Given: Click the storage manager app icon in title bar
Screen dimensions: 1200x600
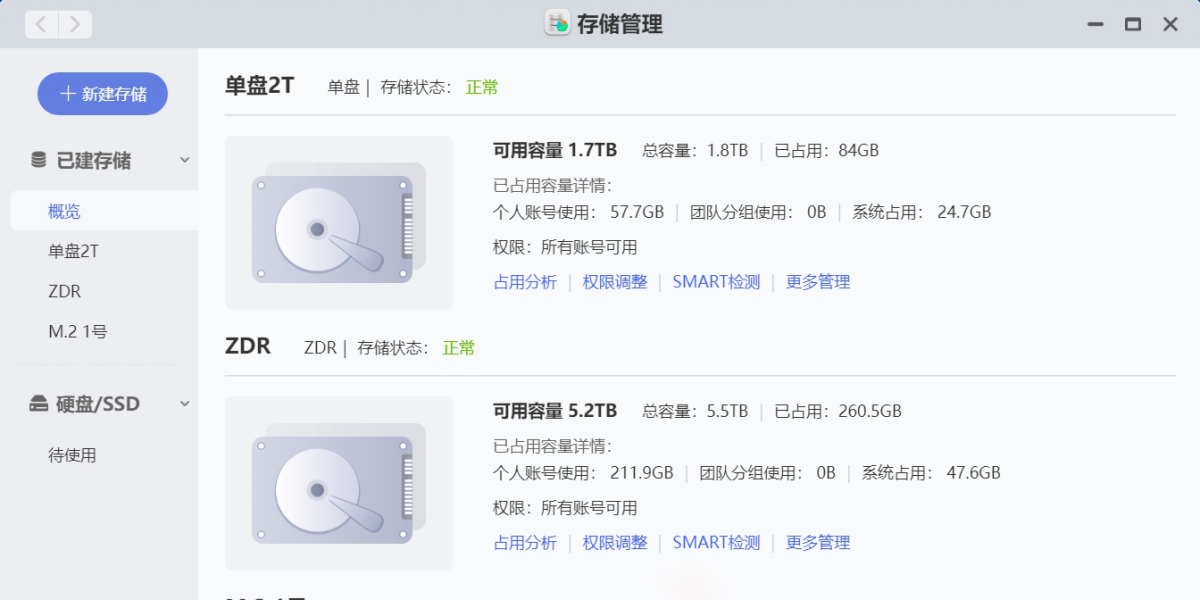Looking at the screenshot, I should (557, 24).
